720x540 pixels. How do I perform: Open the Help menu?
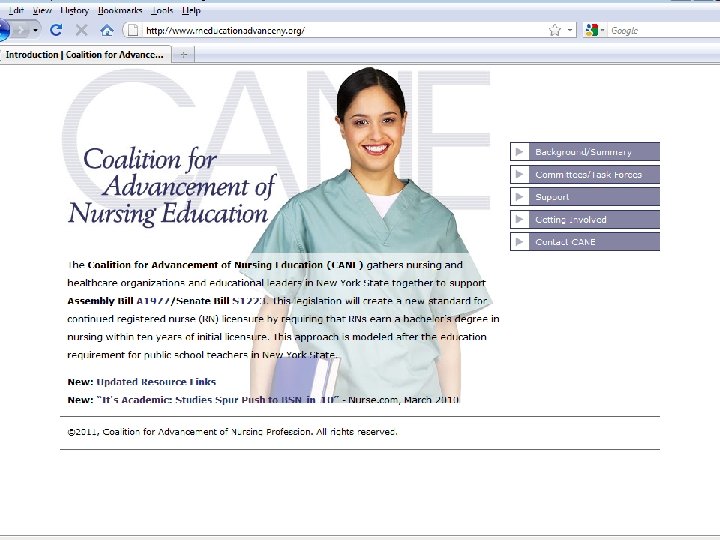point(191,10)
